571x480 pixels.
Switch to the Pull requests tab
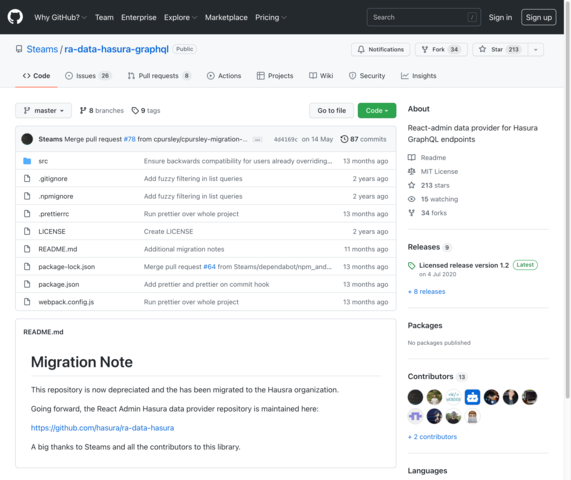click(x=159, y=76)
